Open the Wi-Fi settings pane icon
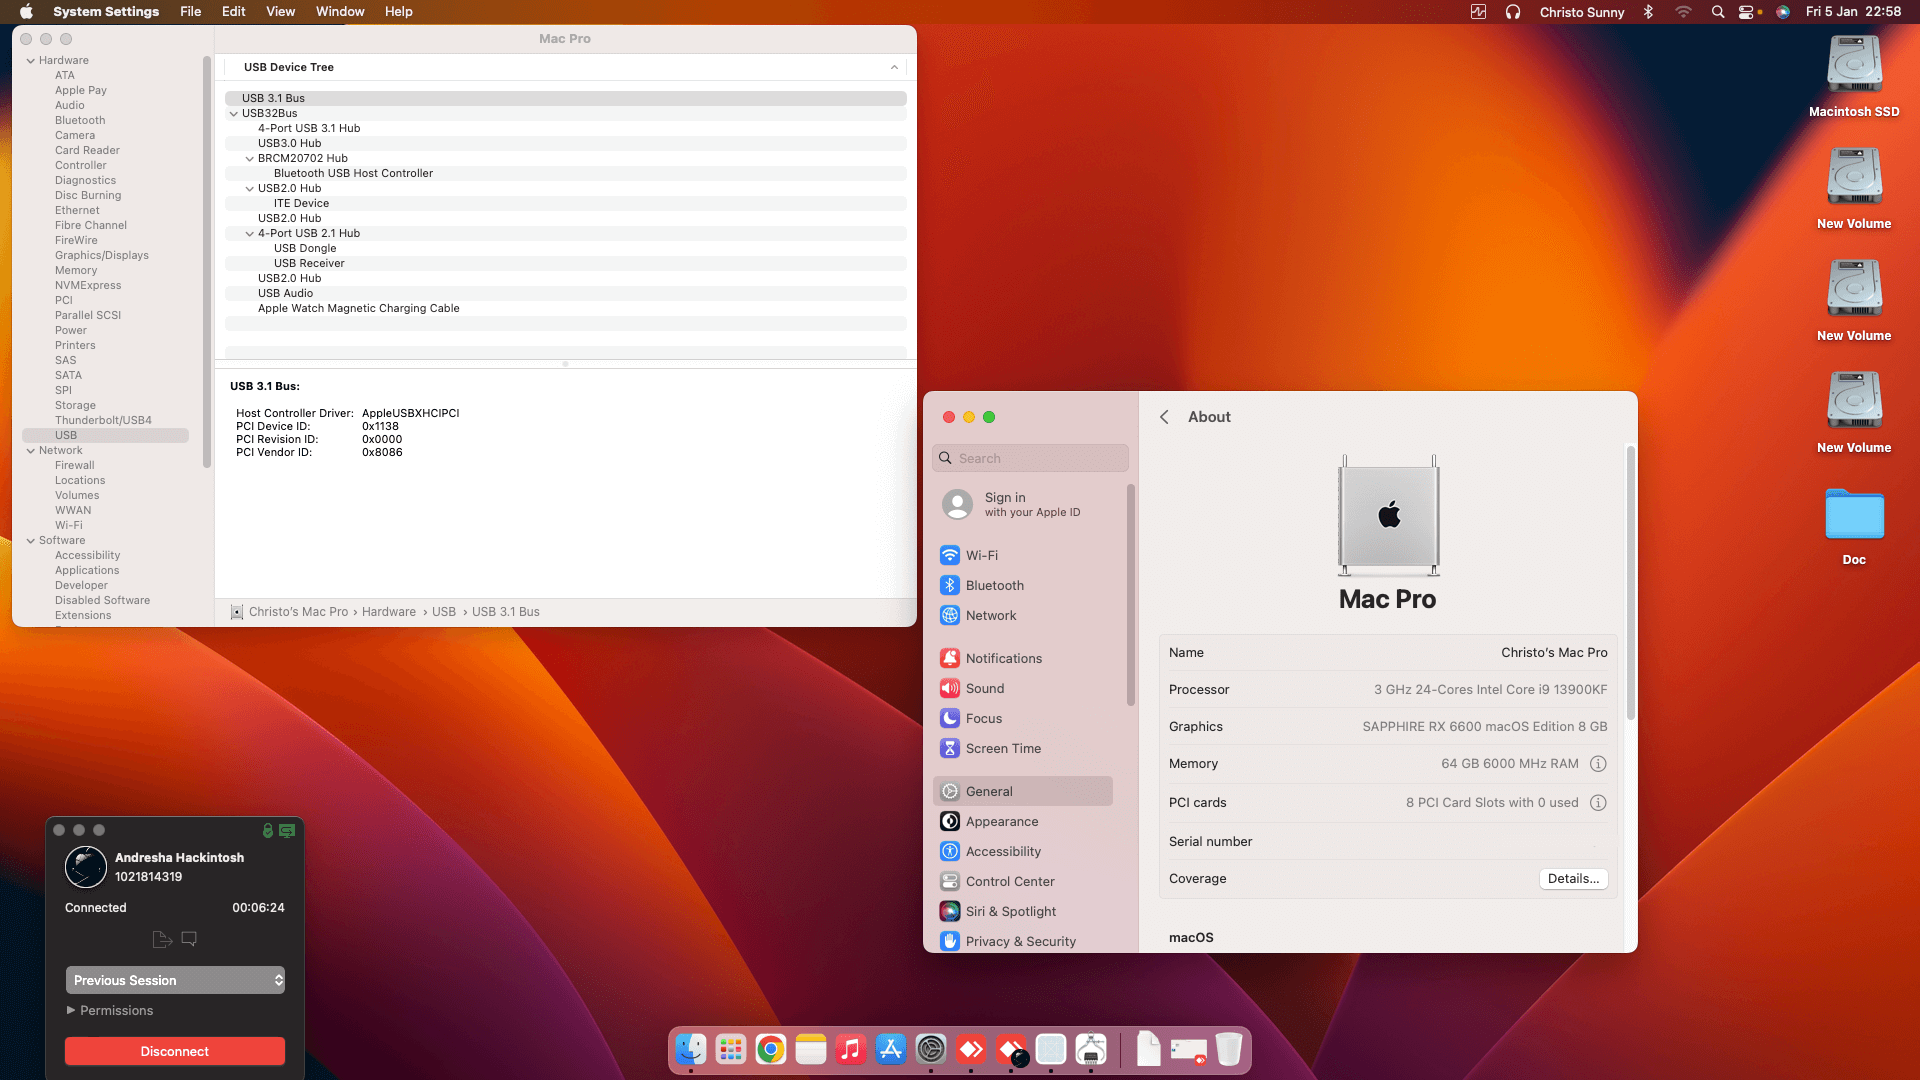The width and height of the screenshot is (1920, 1080). [950, 555]
